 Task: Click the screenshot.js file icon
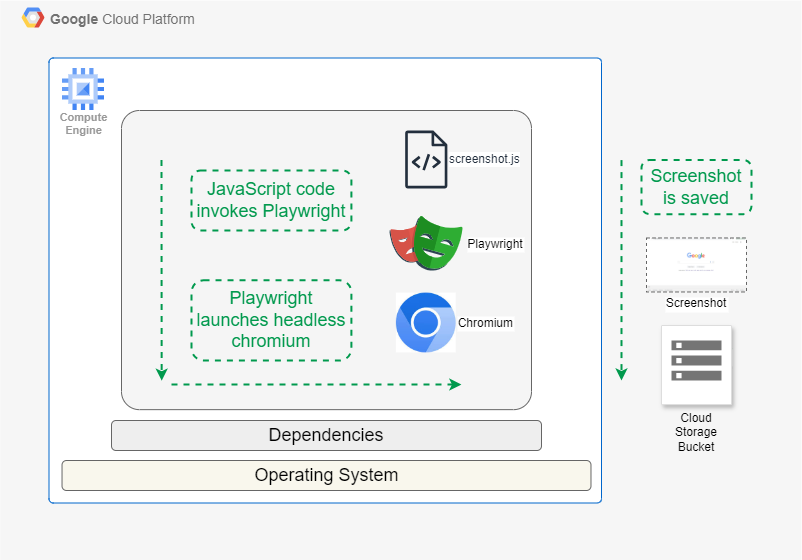tap(425, 159)
